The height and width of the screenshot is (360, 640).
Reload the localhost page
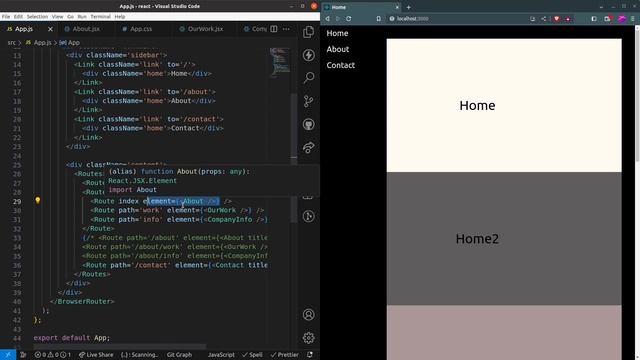pos(349,19)
